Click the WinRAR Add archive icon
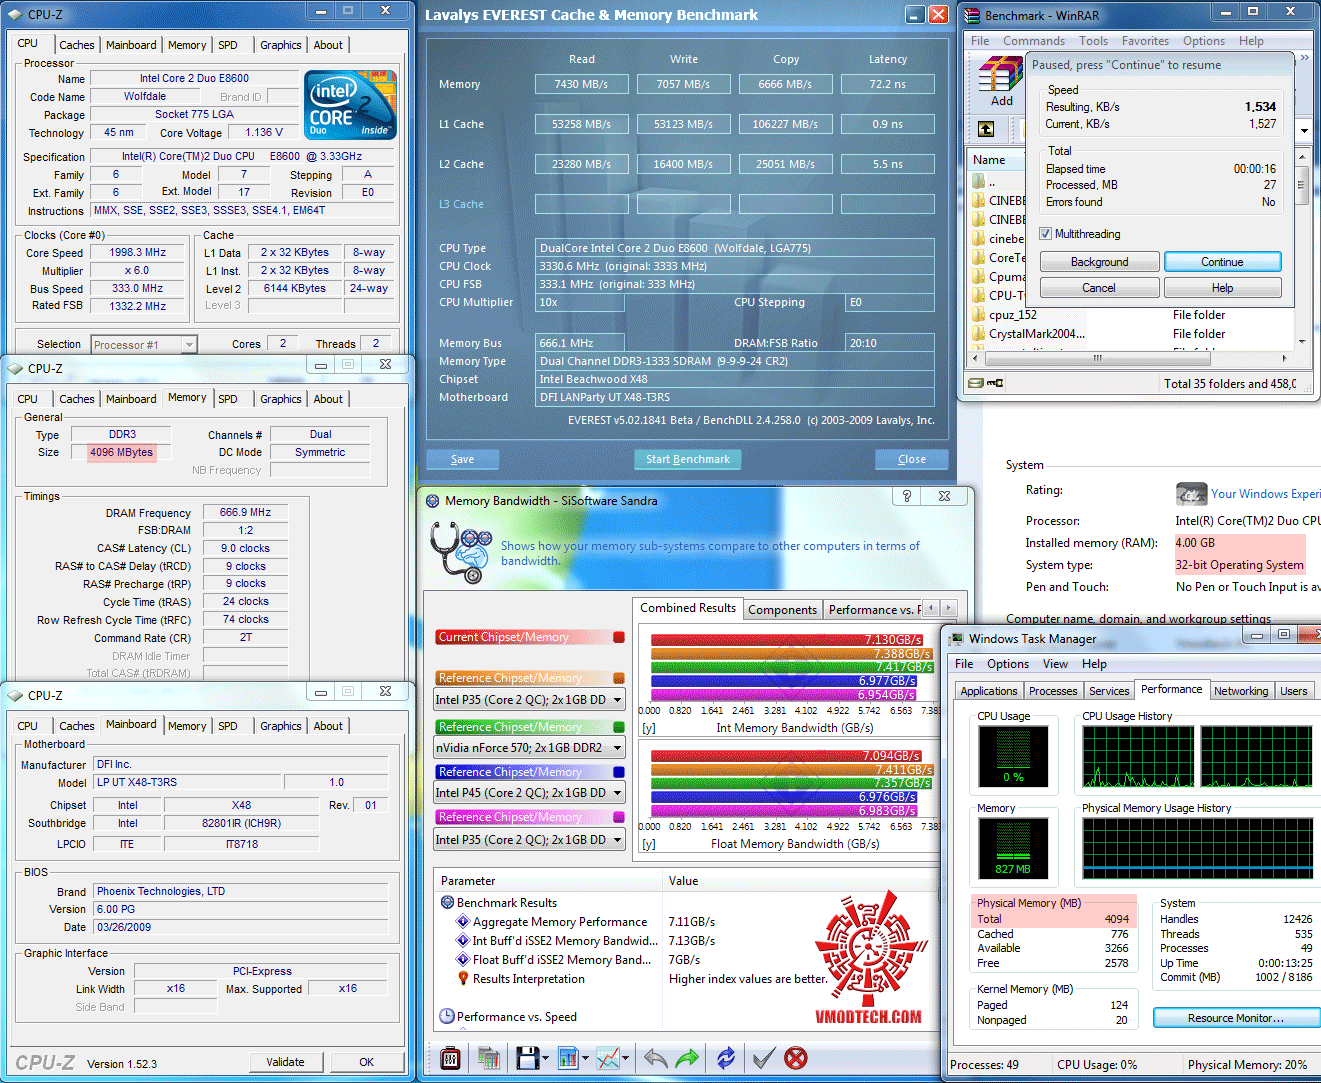1321x1083 pixels. (1001, 79)
